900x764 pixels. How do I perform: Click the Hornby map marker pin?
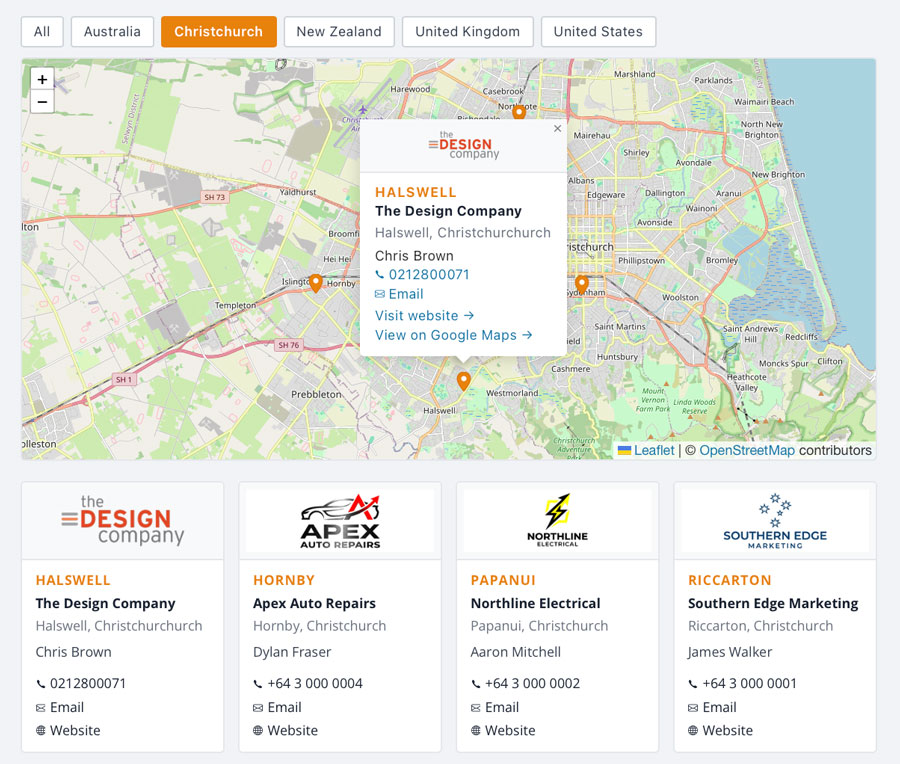click(x=315, y=283)
